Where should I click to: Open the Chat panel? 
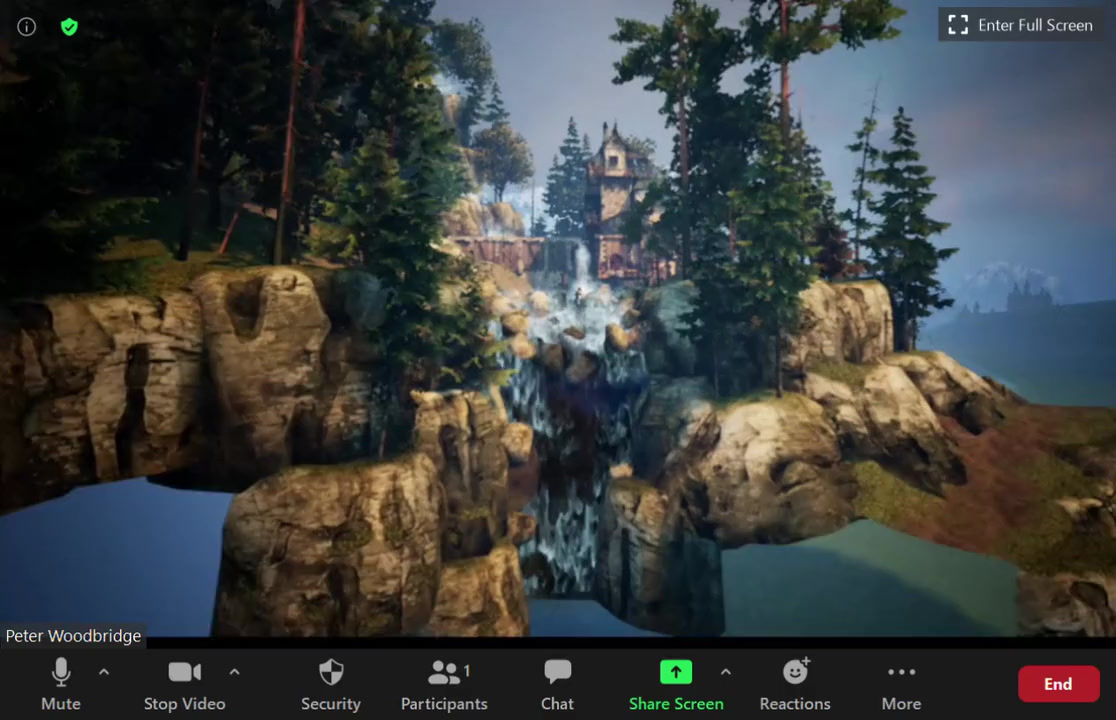[x=557, y=684]
